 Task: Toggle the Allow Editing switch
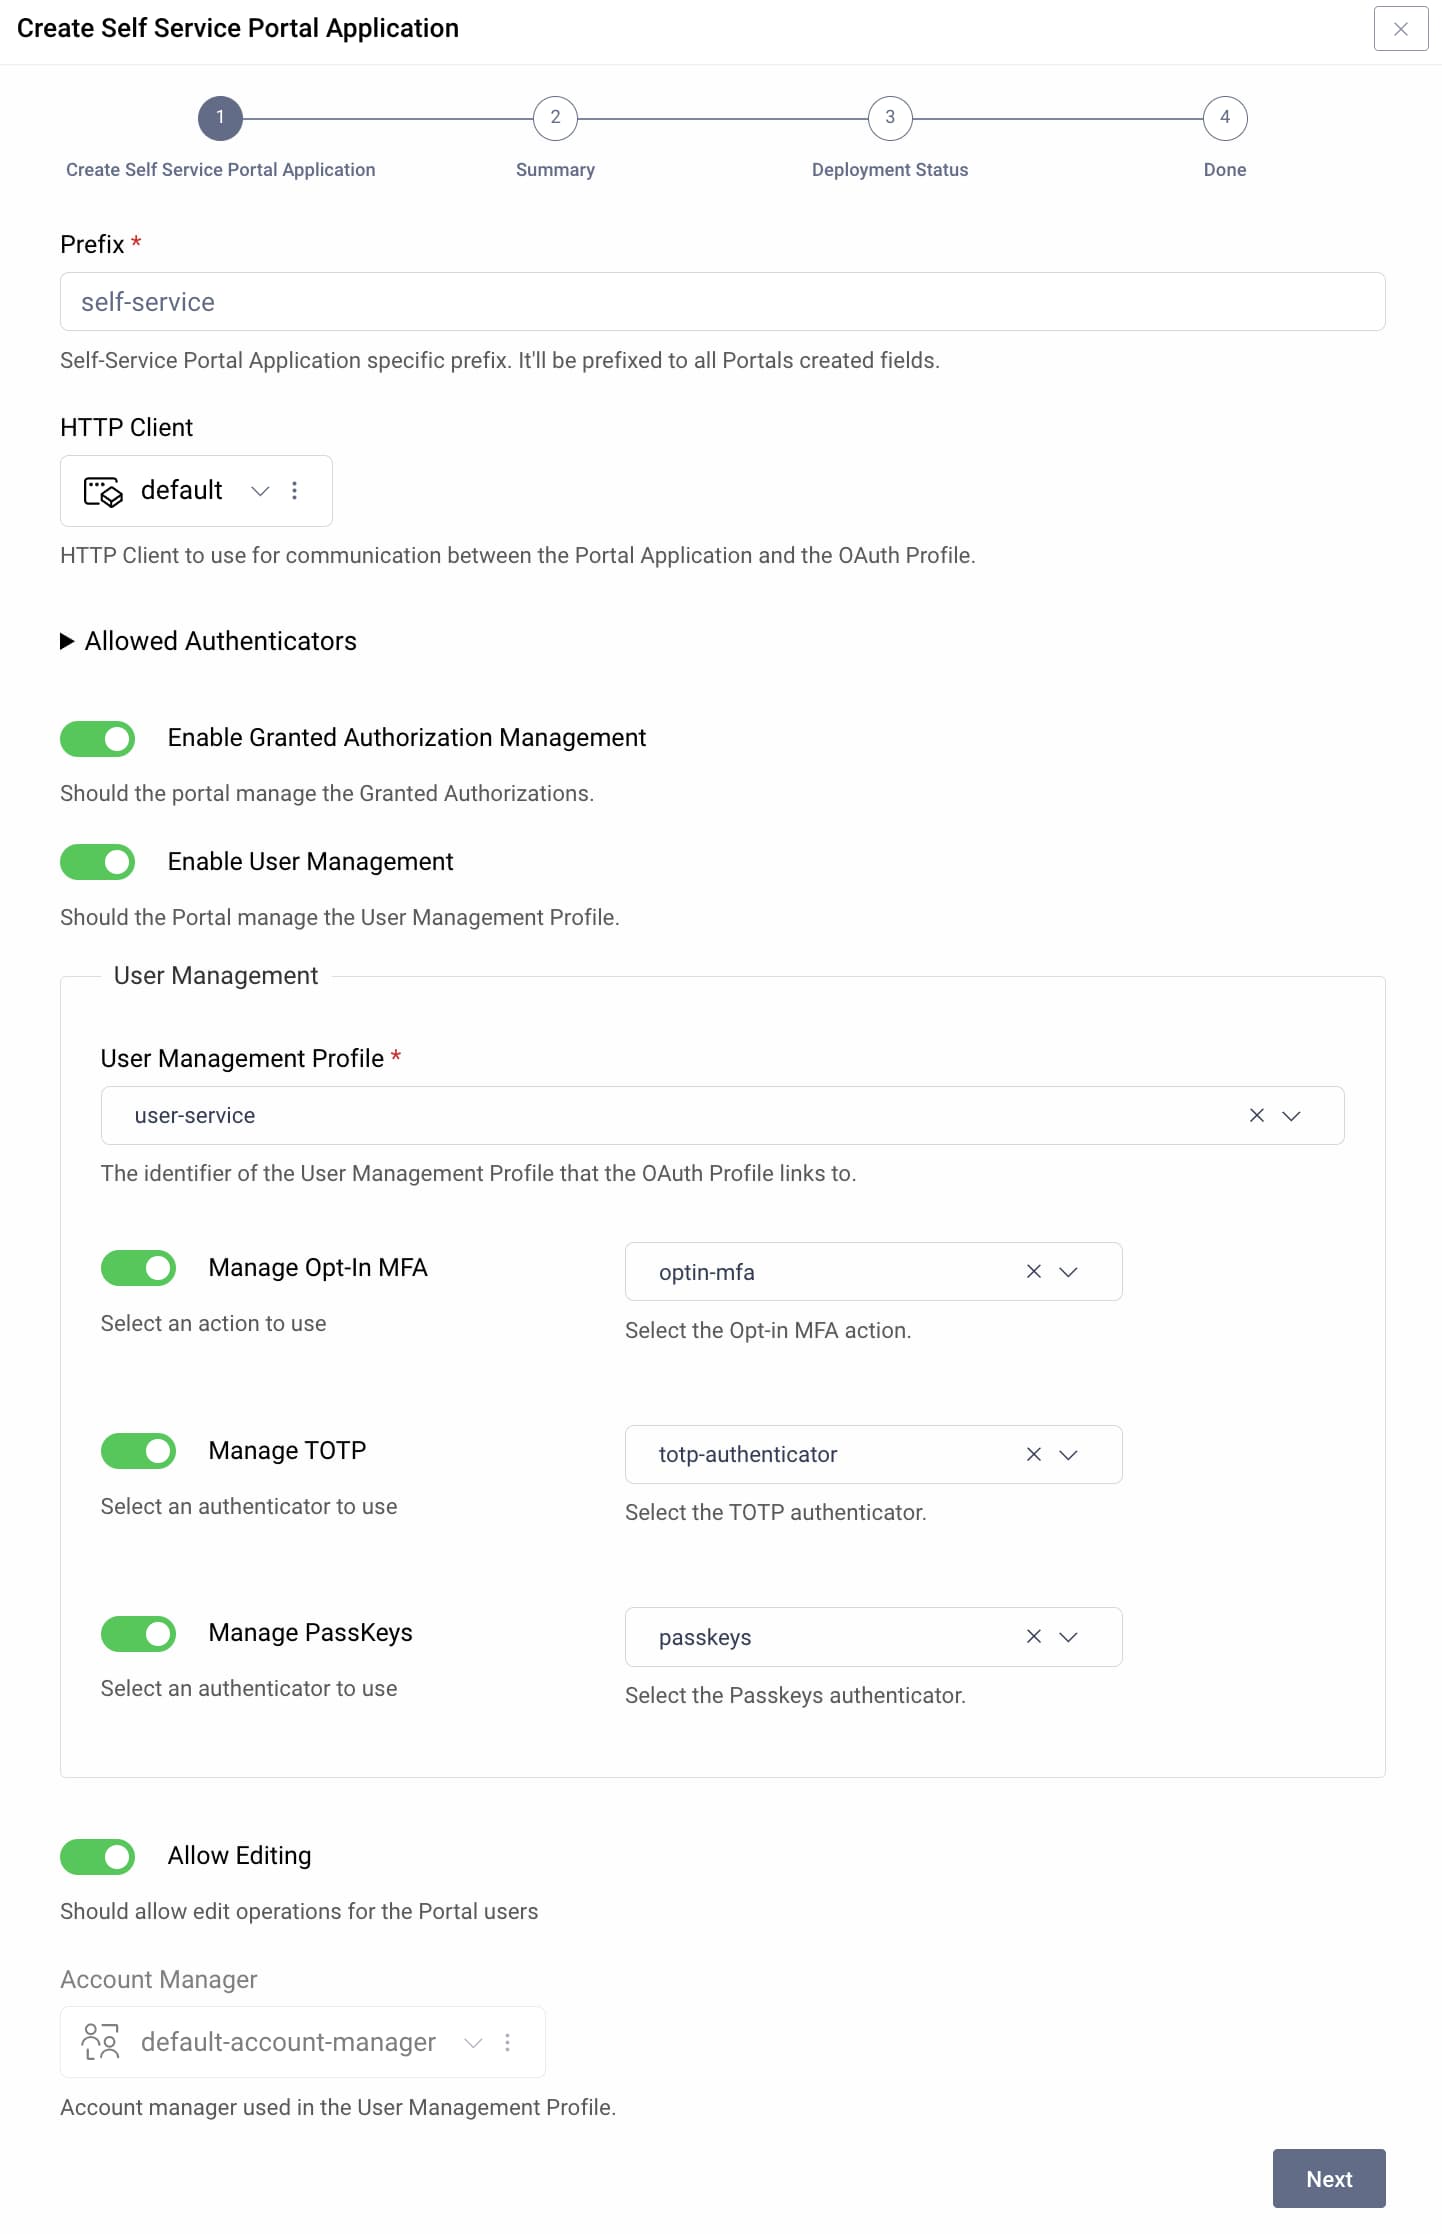coord(98,1857)
